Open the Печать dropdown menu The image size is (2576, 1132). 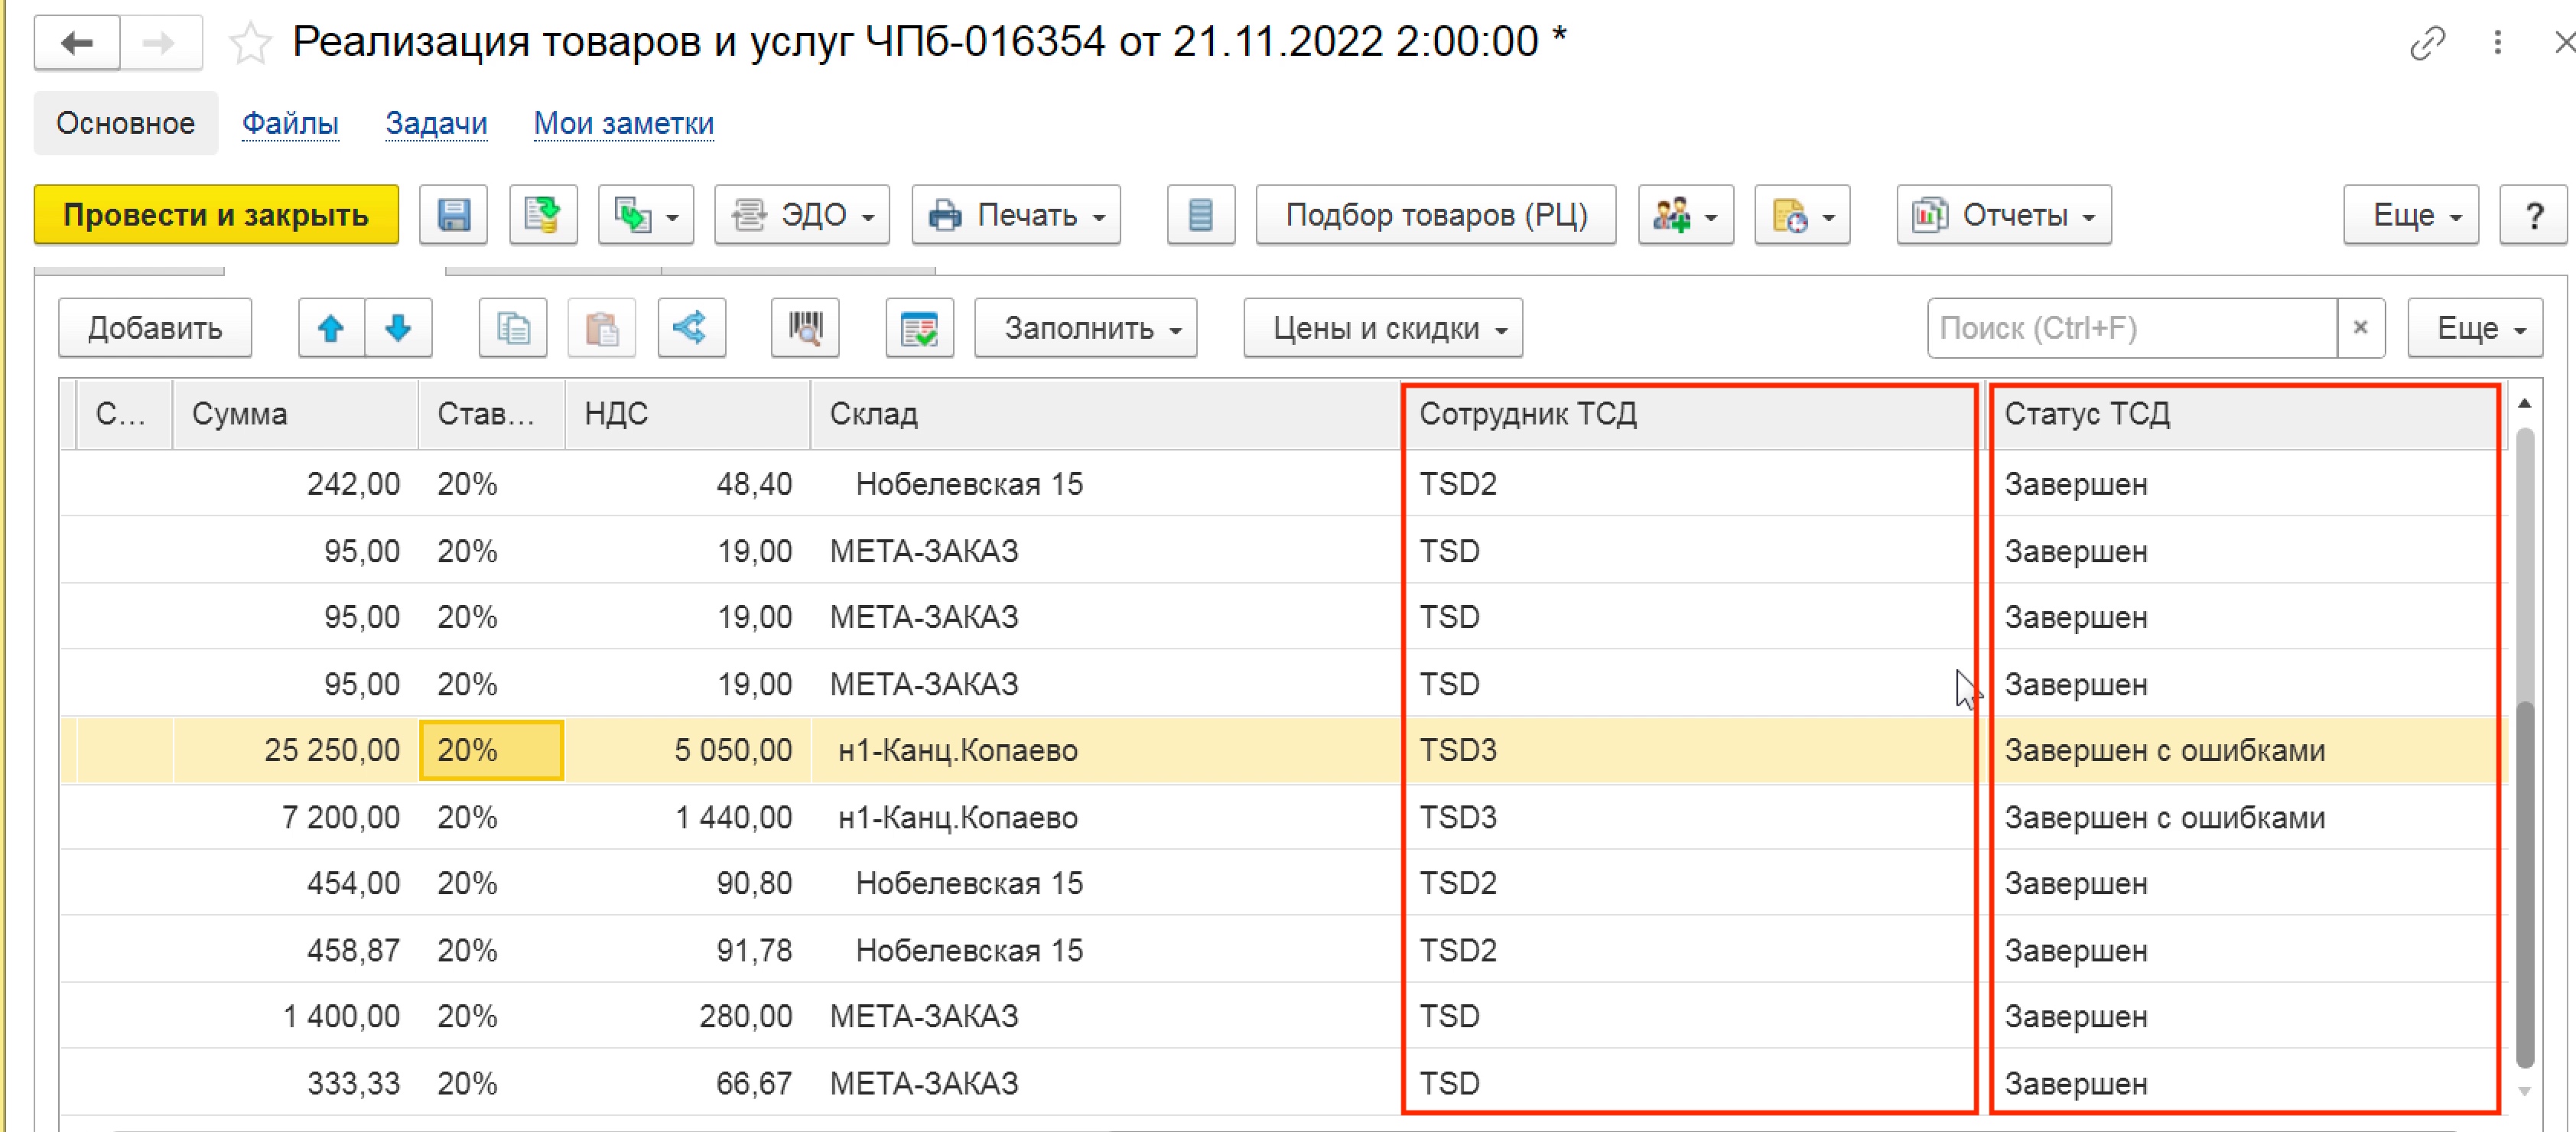coord(1016,215)
